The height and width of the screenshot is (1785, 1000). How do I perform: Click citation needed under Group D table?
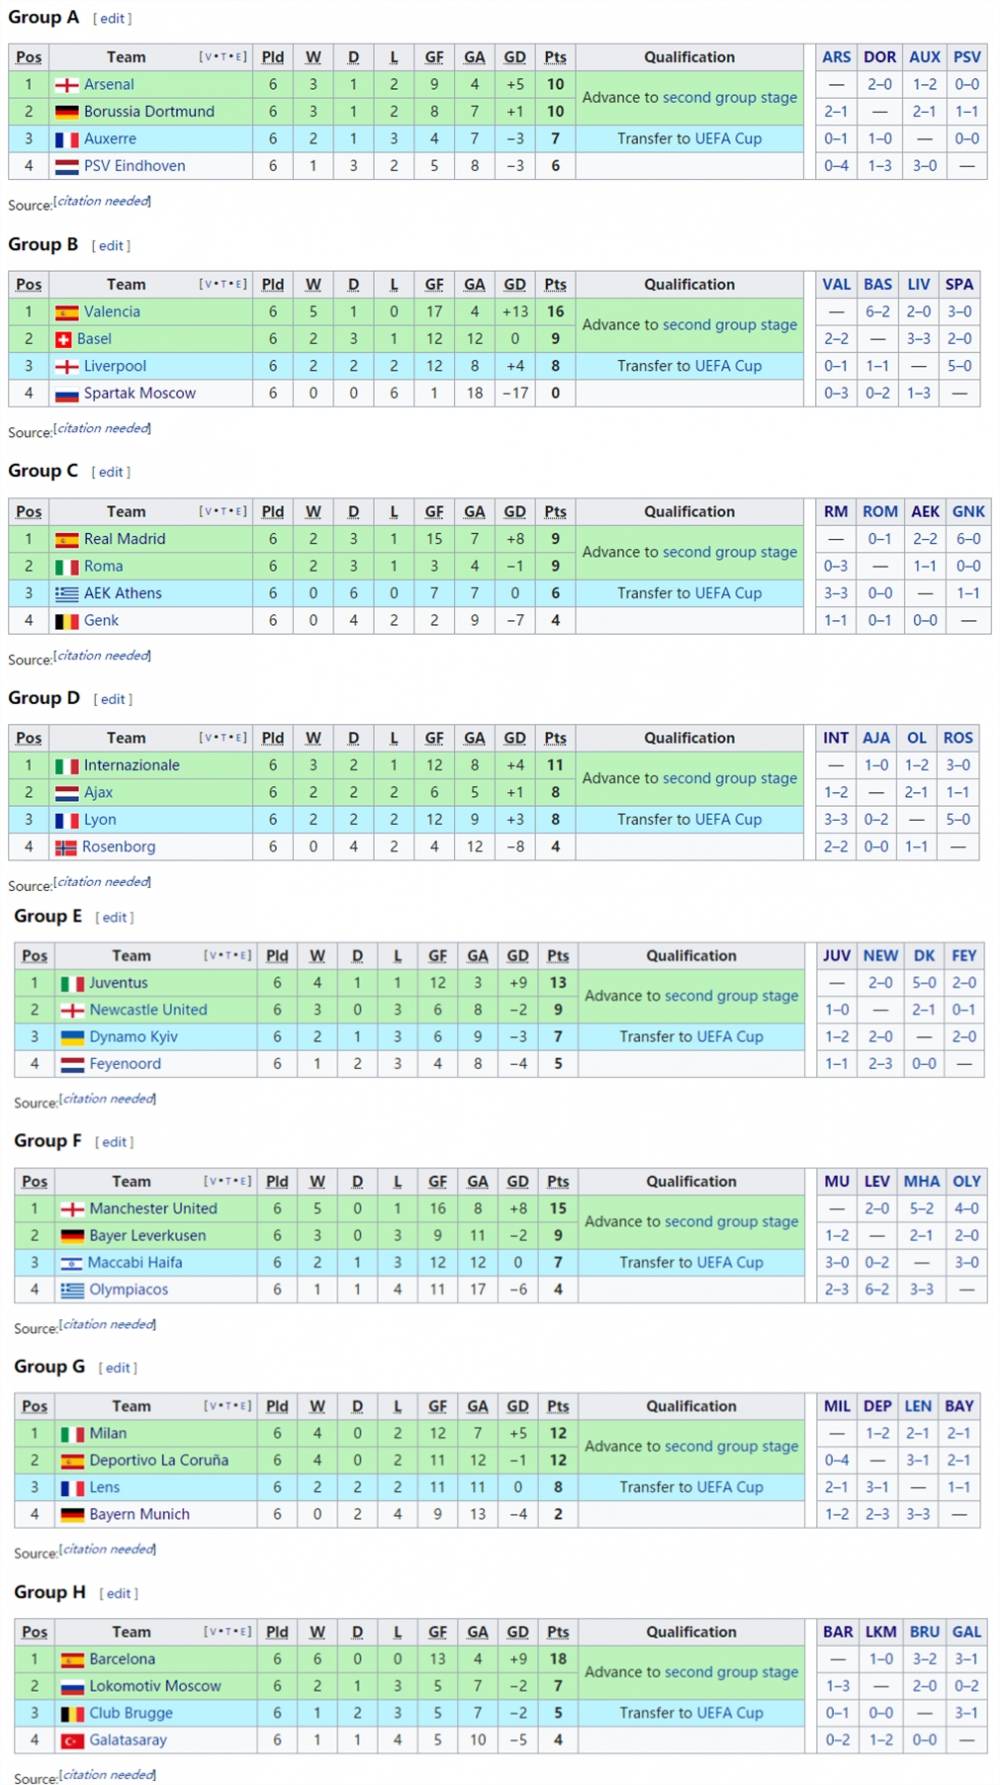pyautogui.click(x=103, y=882)
